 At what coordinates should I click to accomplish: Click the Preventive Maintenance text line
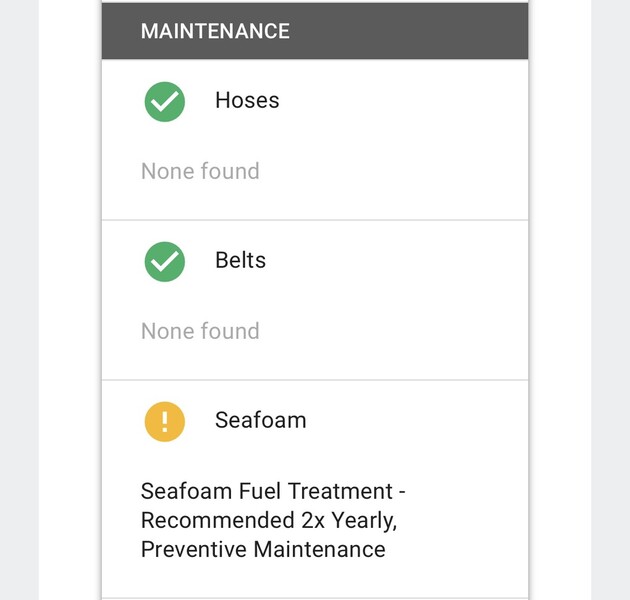click(263, 549)
